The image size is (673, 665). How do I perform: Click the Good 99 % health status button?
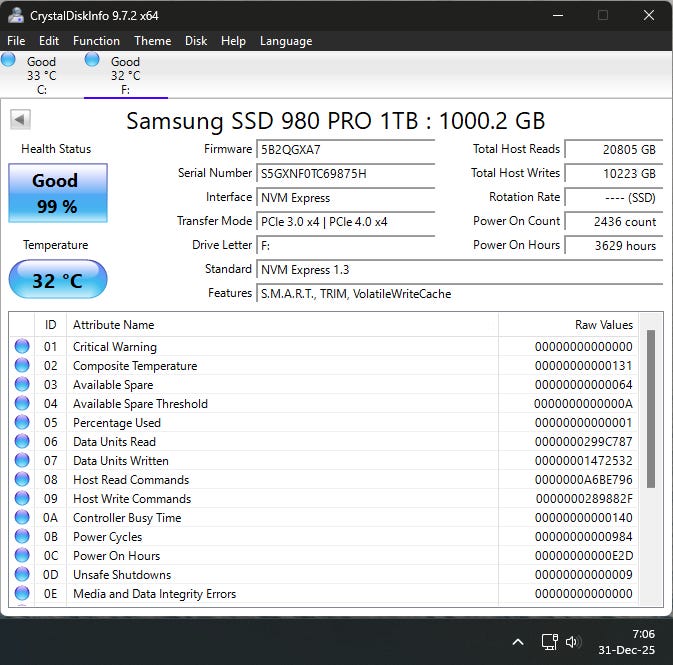pyautogui.click(x=55, y=193)
